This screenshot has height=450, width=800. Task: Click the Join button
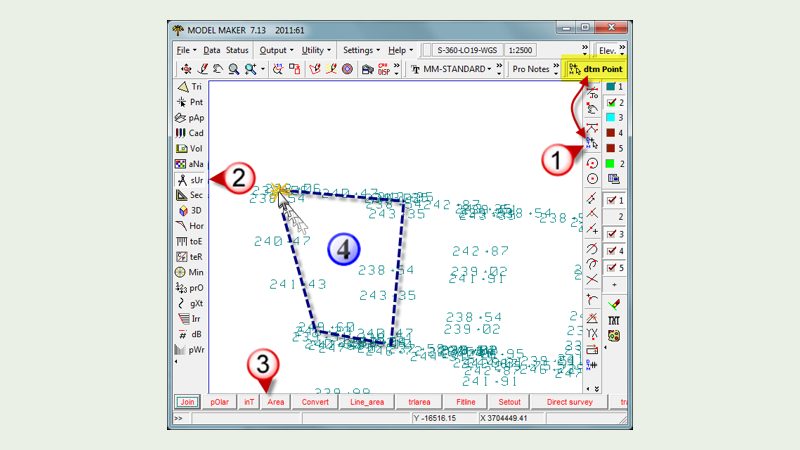coord(187,402)
